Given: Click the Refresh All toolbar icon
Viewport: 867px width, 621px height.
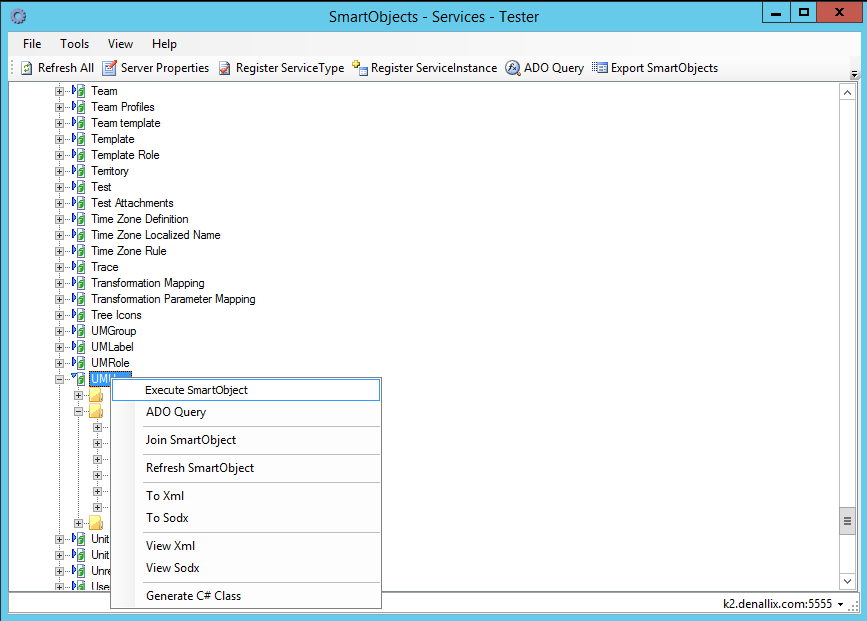Looking at the screenshot, I should point(27,68).
